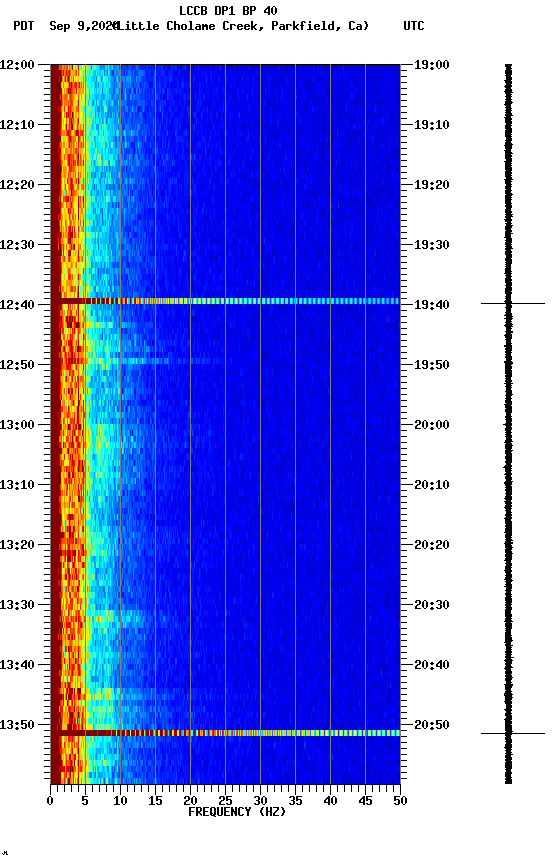The width and height of the screenshot is (552, 864).
Task: Click the '30' frequency axis tick label
Action: [260, 801]
